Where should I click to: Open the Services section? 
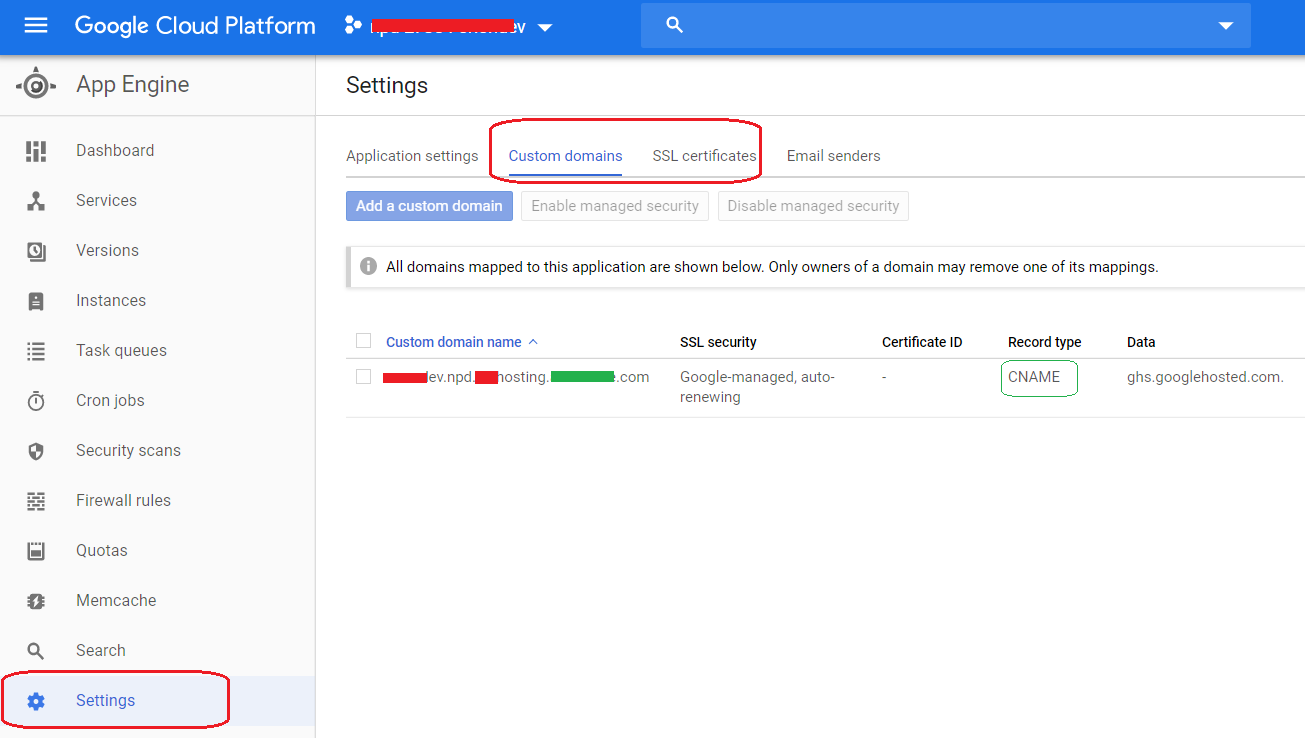(x=105, y=200)
